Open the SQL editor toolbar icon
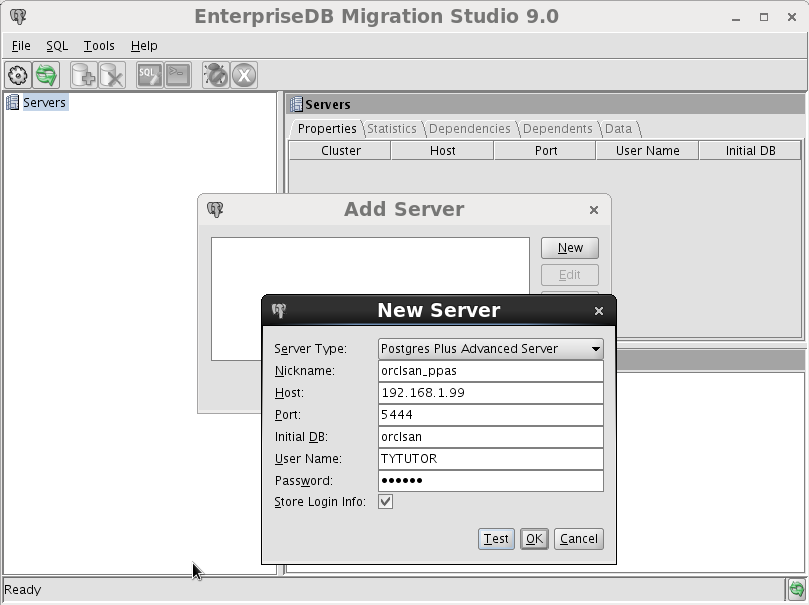The height and width of the screenshot is (605, 809). 149,75
